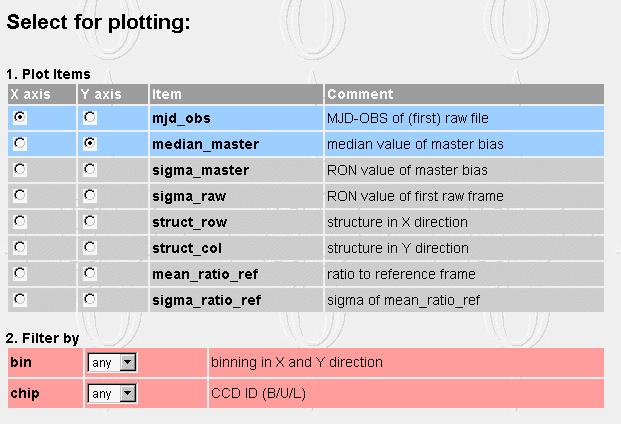Choose sigma_master for the X axis
The height and width of the screenshot is (424, 621).
pyautogui.click(x=20, y=170)
